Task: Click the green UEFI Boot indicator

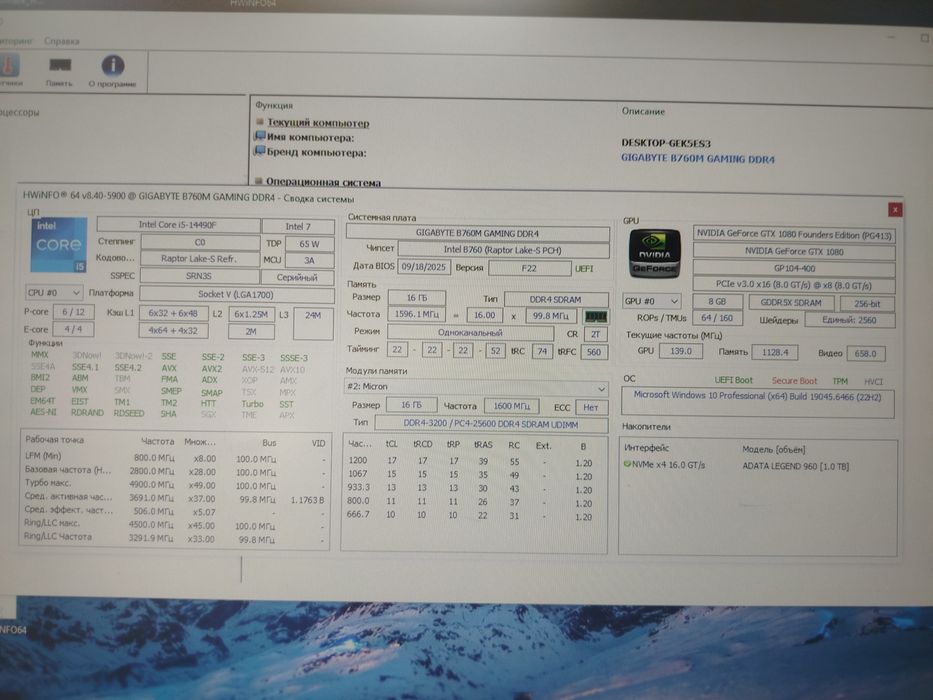Action: 733,380
